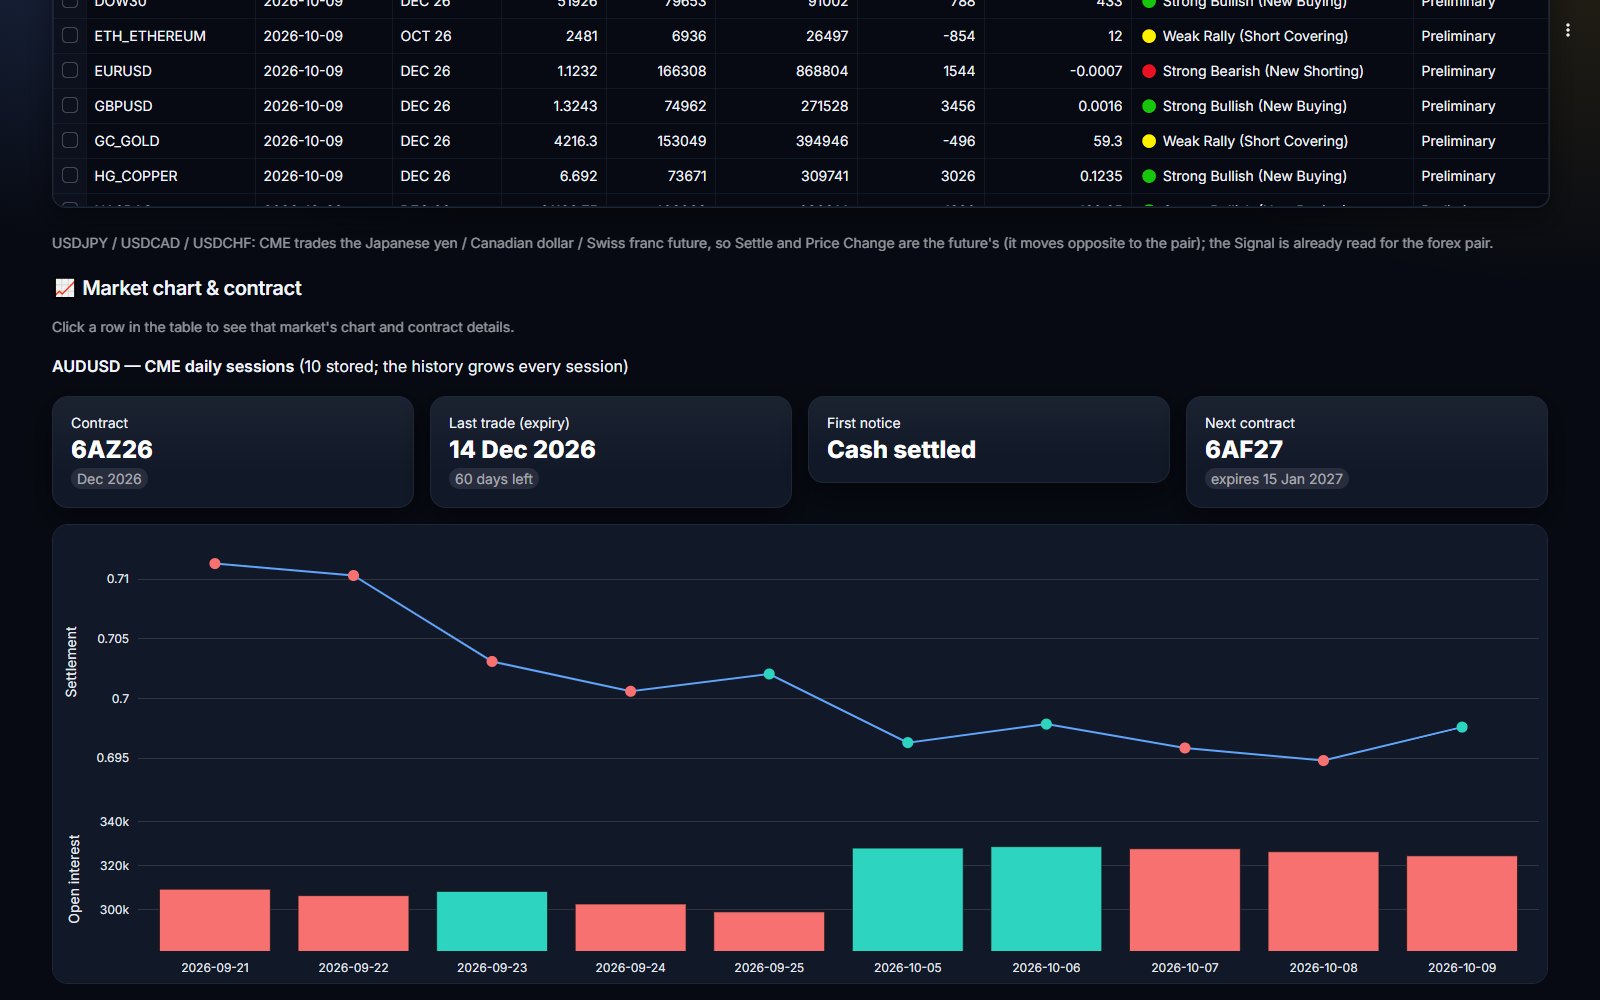Image resolution: width=1600 pixels, height=1000 pixels.
Task: Click Weak Rally signal in GC_GOLD row
Action: click(x=1255, y=141)
